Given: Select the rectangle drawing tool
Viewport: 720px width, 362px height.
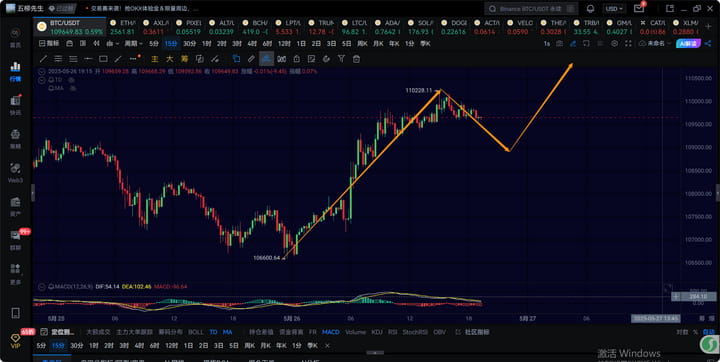Looking at the screenshot, I should pyautogui.click(x=103, y=59).
